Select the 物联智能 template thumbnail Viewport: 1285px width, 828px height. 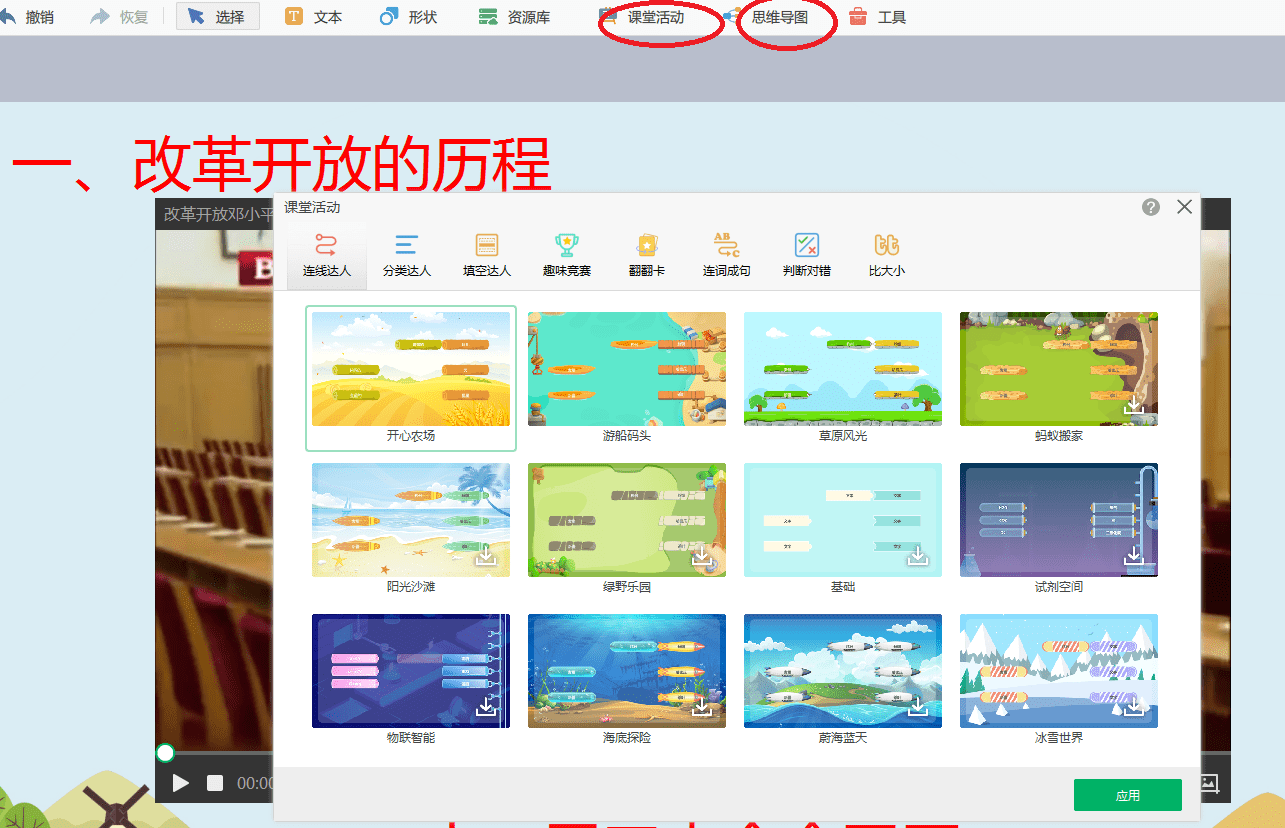coord(411,671)
